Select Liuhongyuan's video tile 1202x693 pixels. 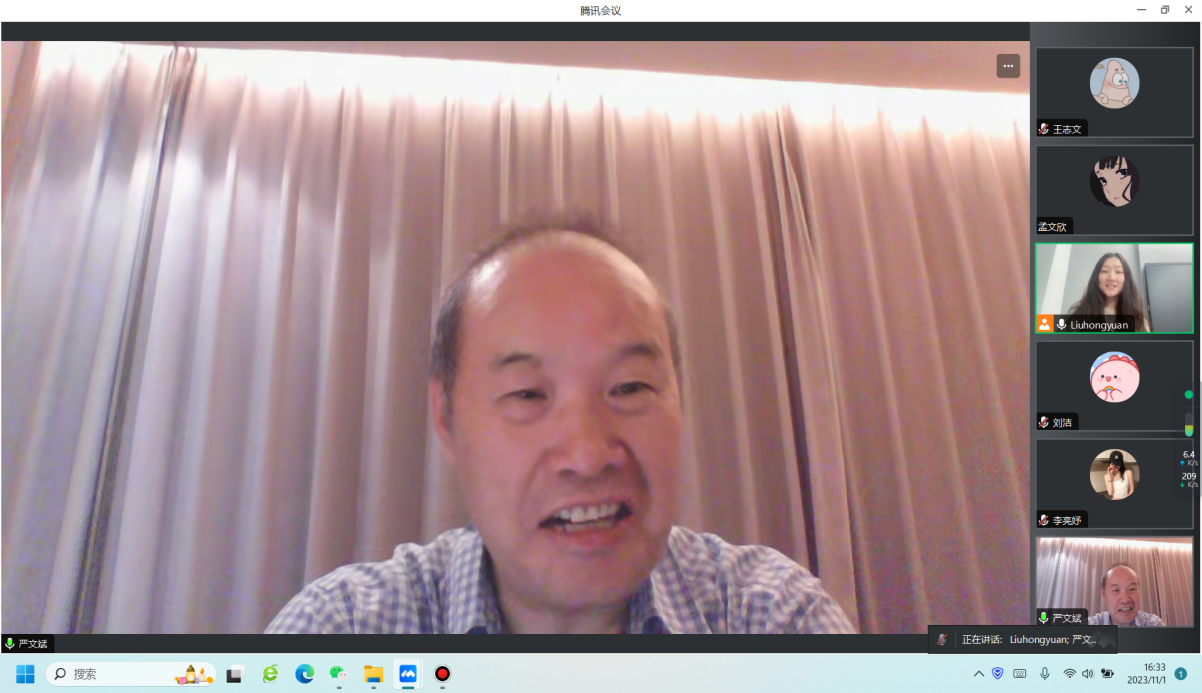[x=1114, y=288]
